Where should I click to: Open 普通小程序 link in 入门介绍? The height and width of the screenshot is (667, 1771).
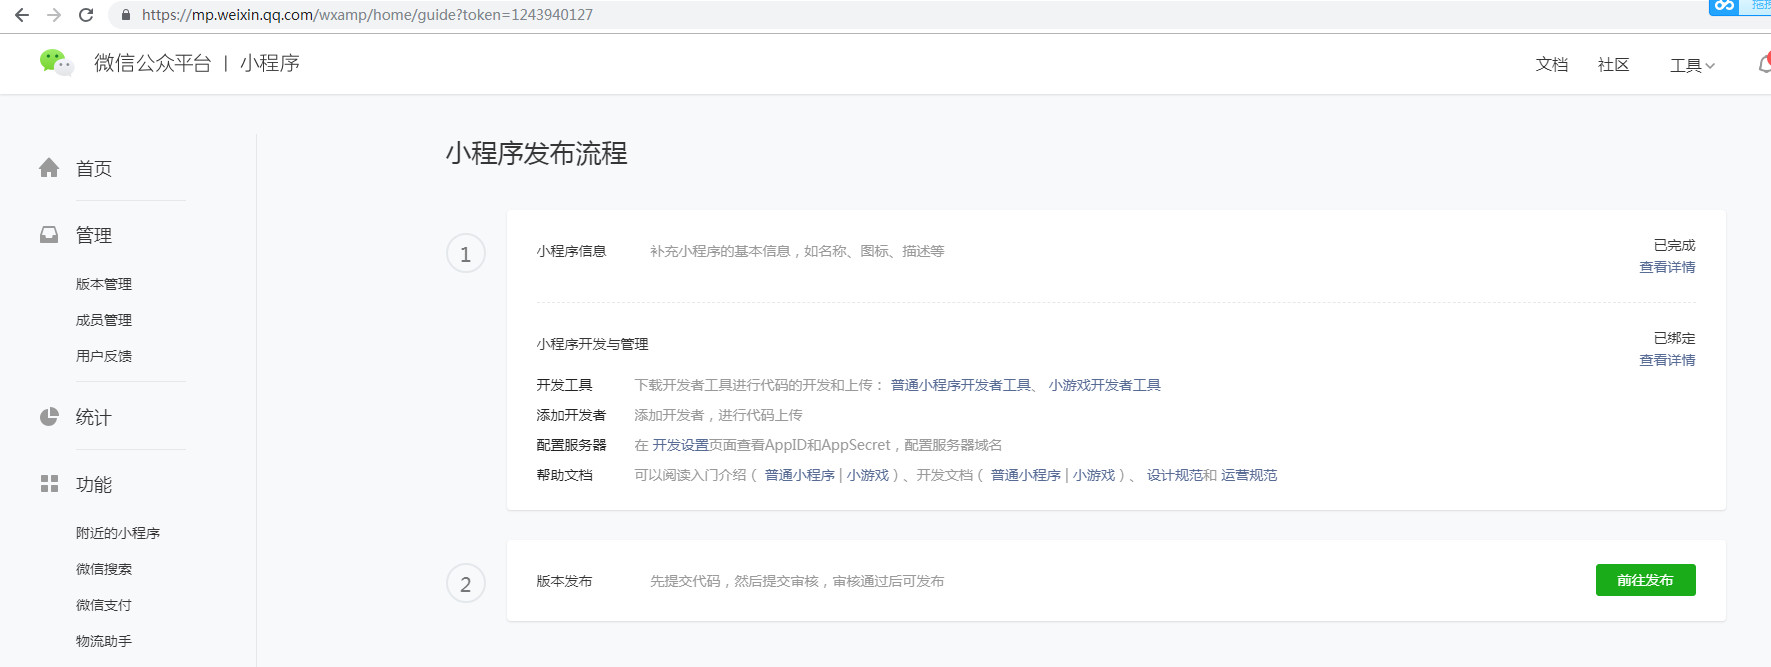coord(799,475)
